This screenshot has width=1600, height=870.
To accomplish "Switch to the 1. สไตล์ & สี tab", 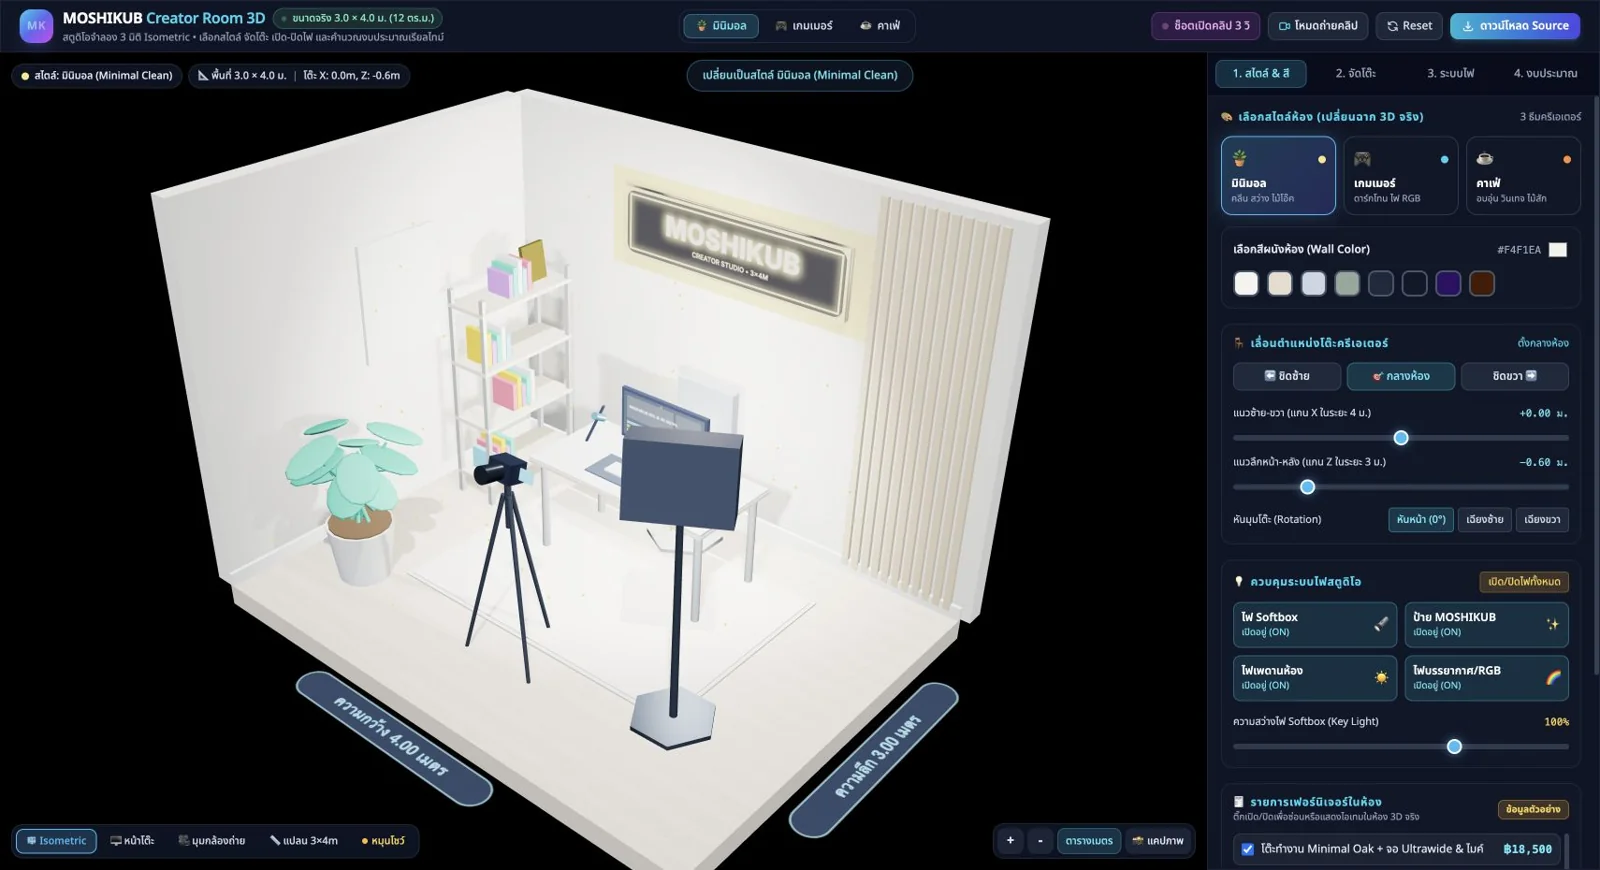I will 1261,74.
